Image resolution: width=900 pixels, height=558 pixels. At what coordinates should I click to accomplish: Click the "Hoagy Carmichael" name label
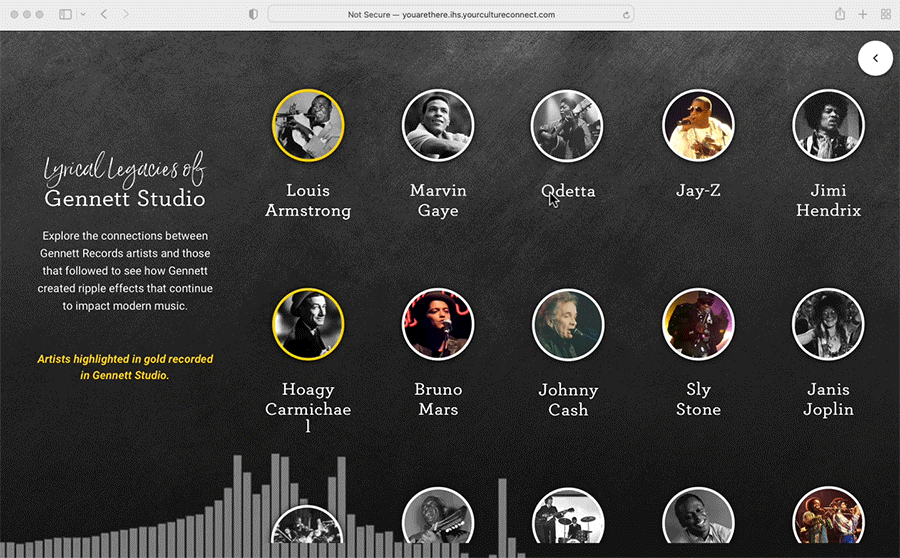(x=308, y=409)
